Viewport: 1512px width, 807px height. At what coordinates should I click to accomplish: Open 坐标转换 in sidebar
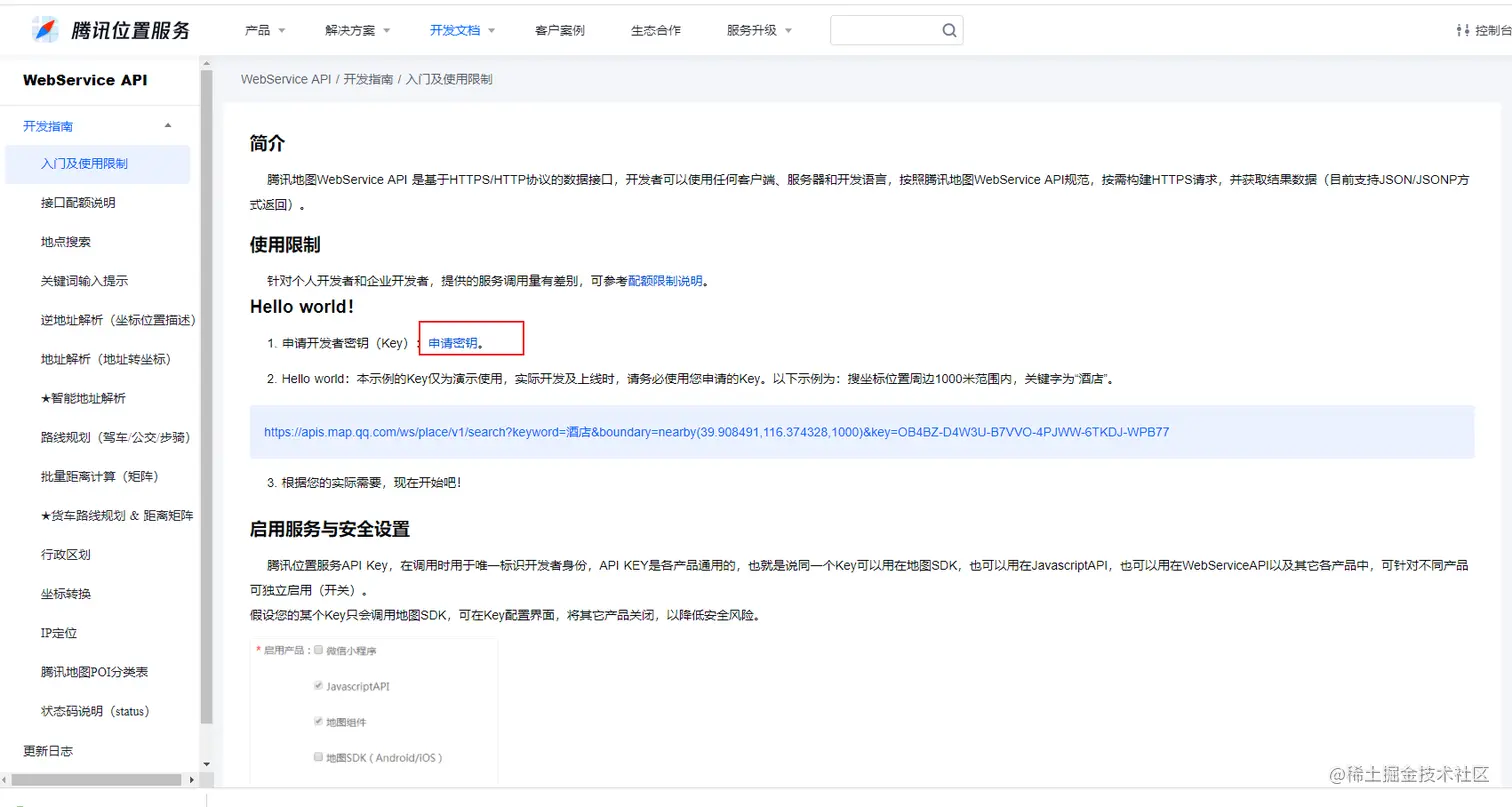pyautogui.click(x=66, y=593)
